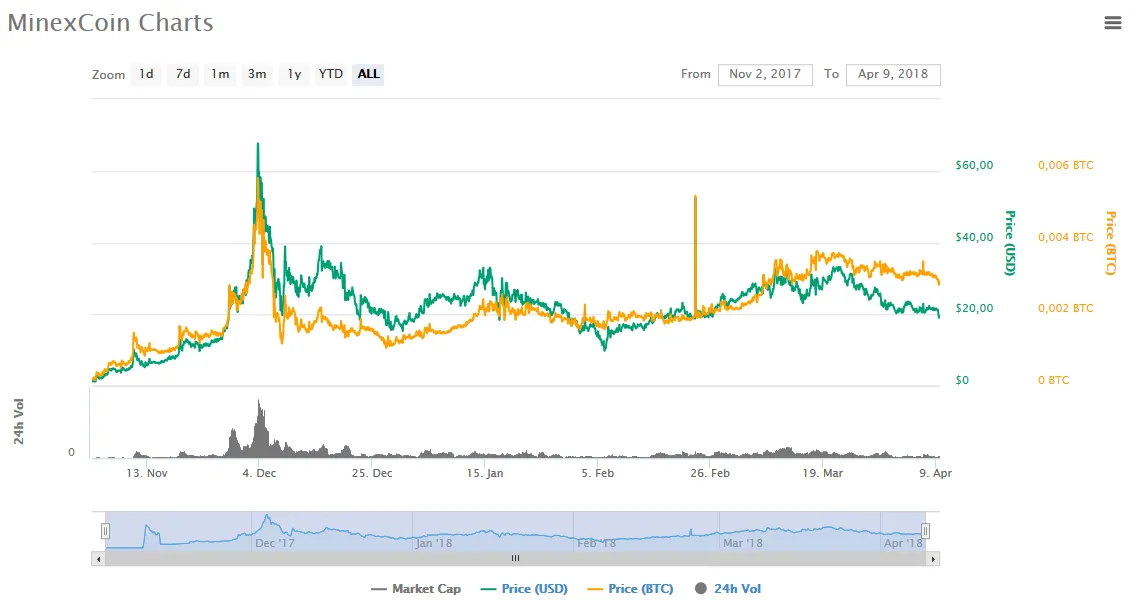1136x605 pixels.
Task: Click the 24h Vol axis title
Action: pyautogui.click(x=19, y=421)
